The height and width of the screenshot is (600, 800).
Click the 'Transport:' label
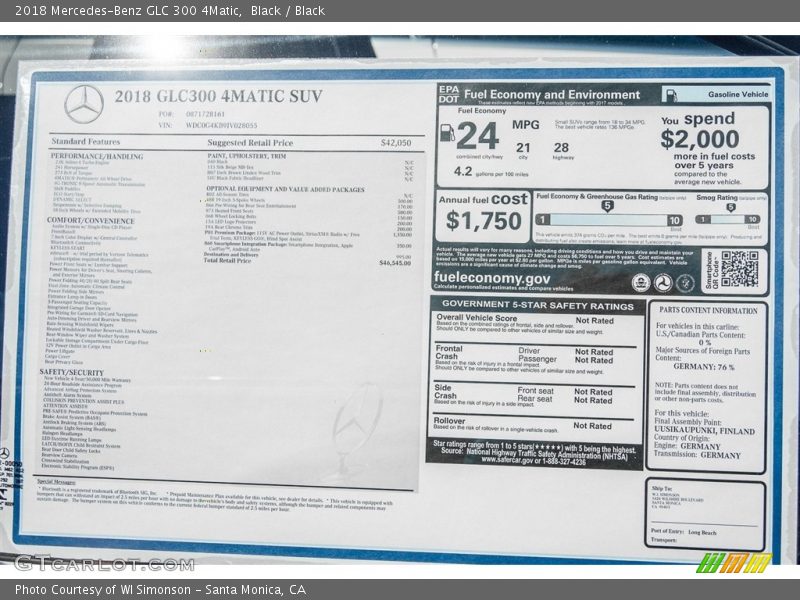[x=664, y=540]
